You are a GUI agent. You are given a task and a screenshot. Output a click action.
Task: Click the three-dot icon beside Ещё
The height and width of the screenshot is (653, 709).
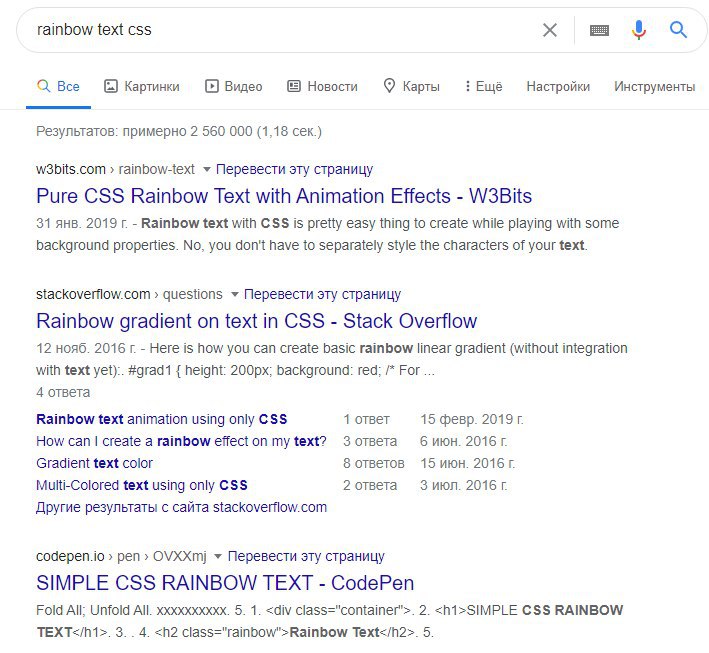point(468,86)
